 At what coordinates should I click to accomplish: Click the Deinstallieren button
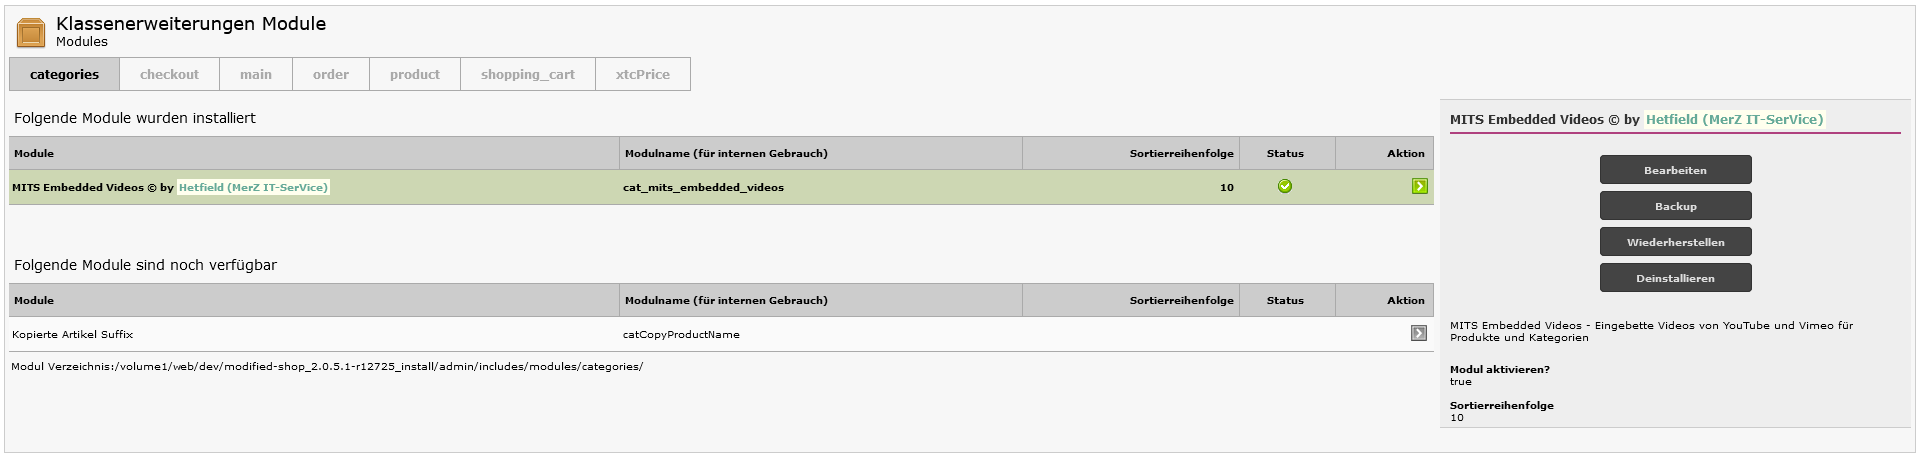tap(1675, 278)
